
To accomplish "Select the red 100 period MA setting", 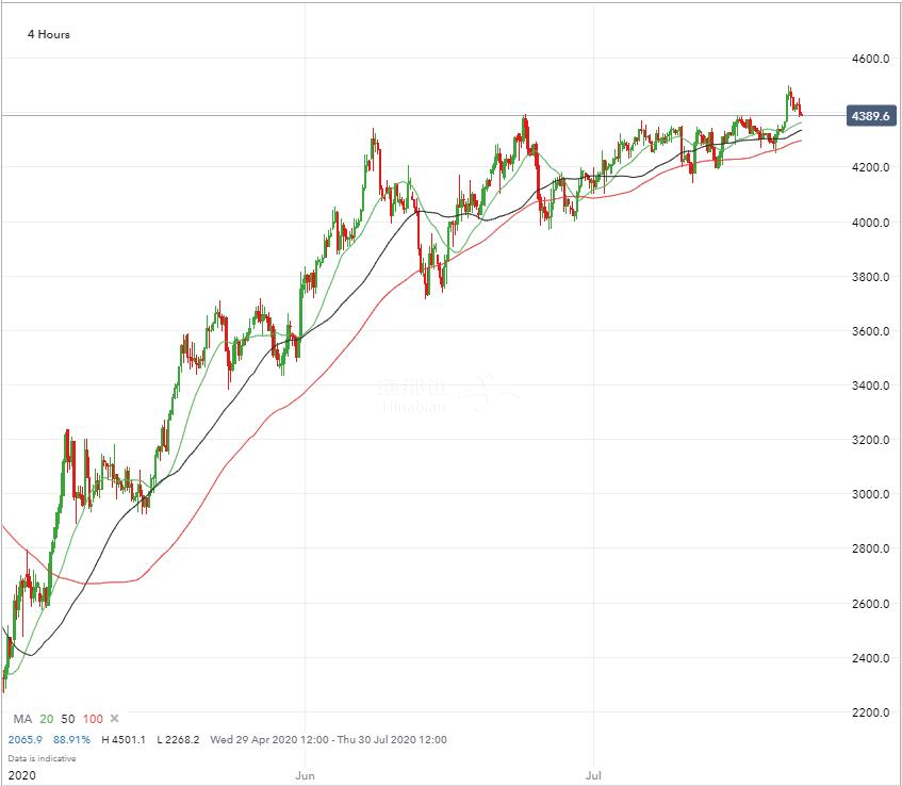I will [x=93, y=718].
